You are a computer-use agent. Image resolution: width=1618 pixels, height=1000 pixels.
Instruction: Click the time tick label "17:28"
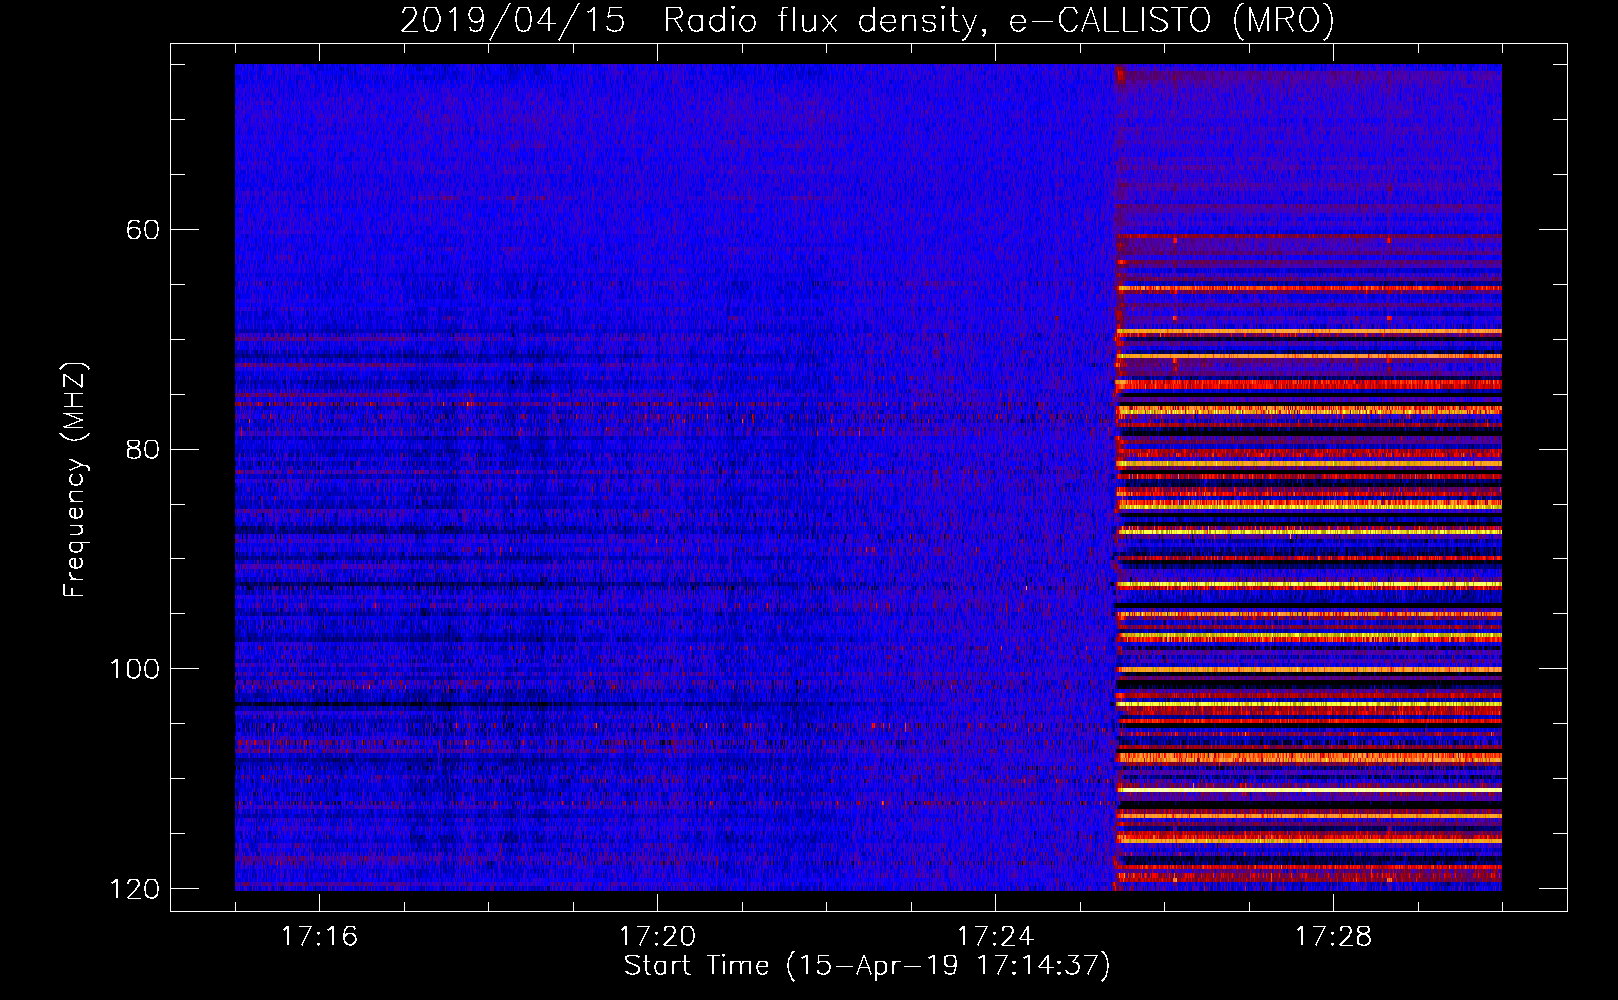tap(1333, 937)
